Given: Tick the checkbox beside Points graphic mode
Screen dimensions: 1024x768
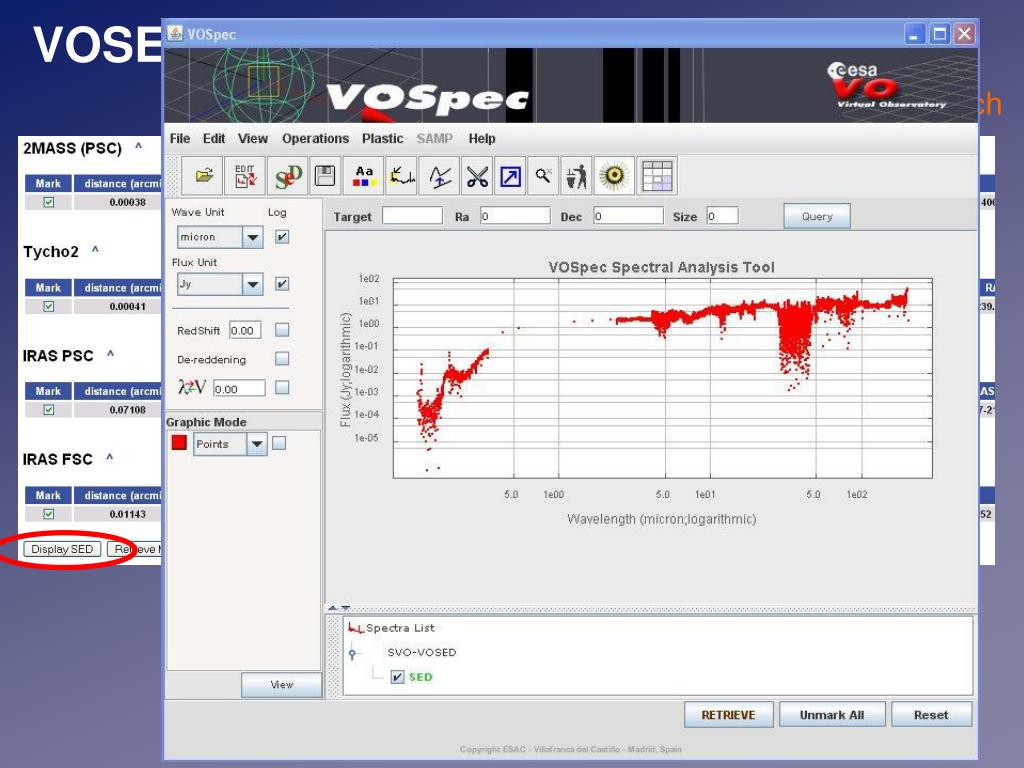Looking at the screenshot, I should [279, 443].
